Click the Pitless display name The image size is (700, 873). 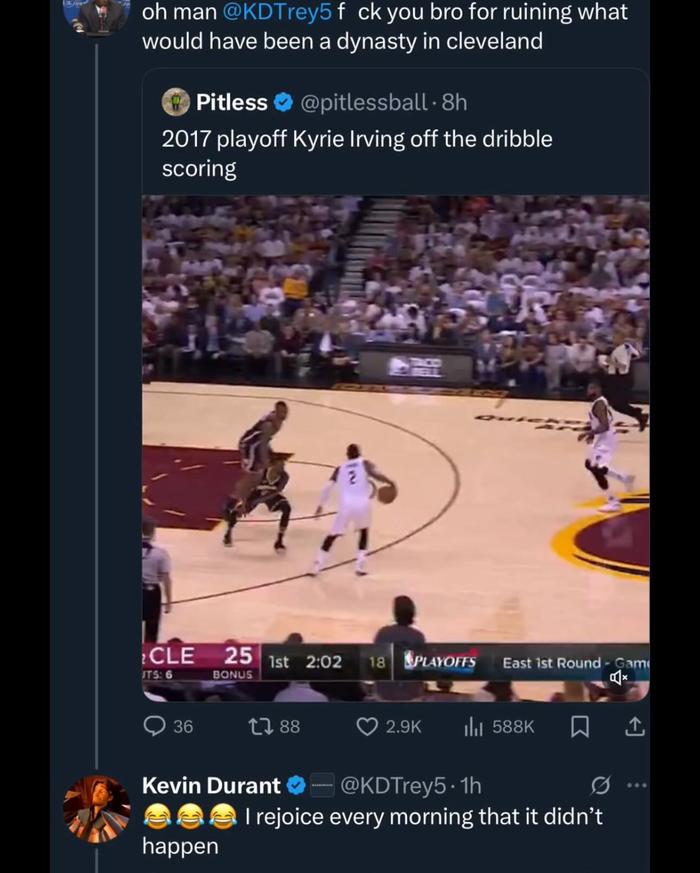[232, 102]
